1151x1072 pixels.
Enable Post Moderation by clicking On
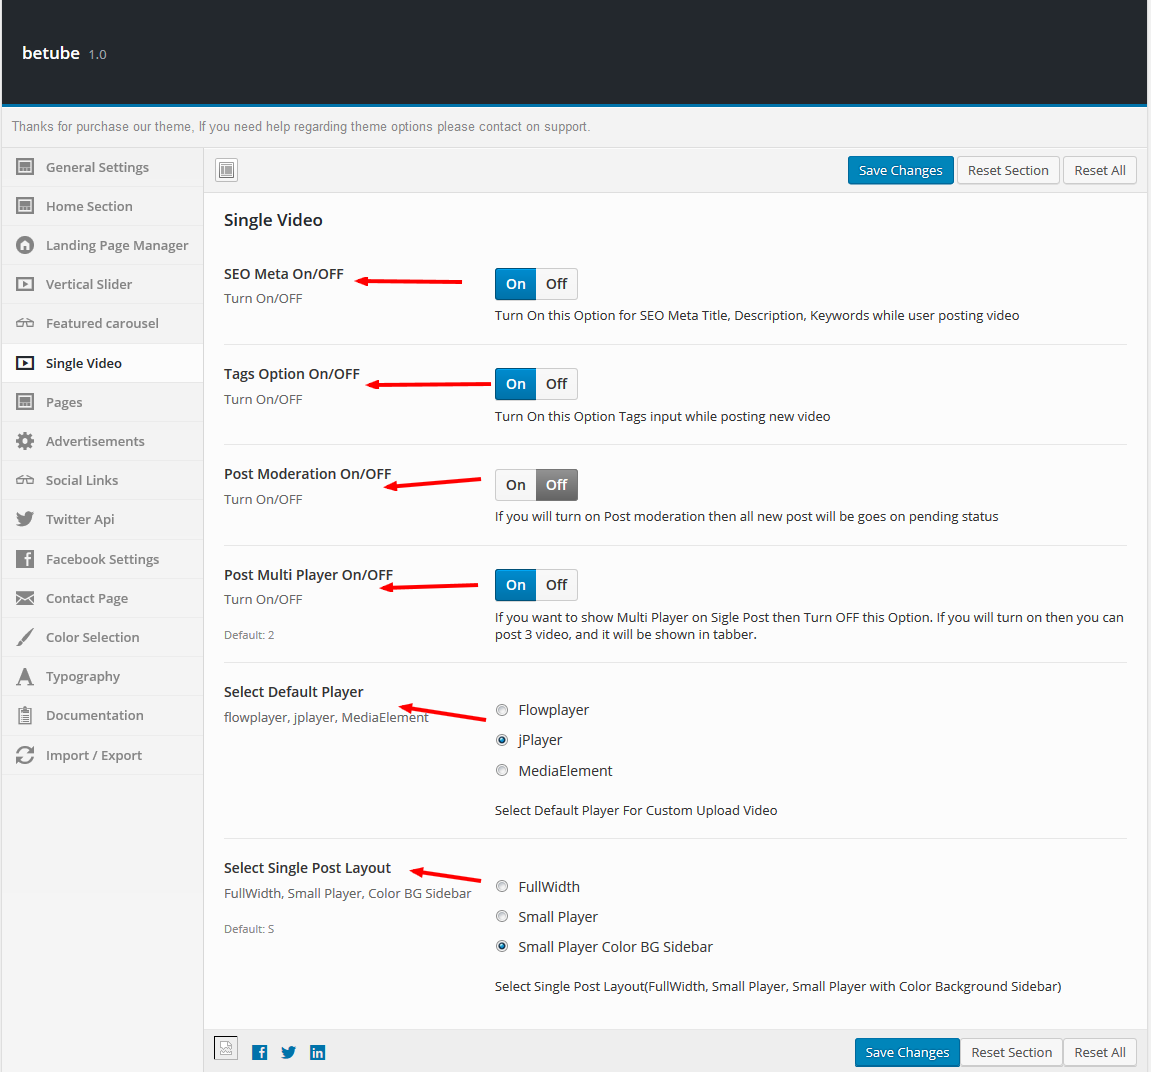[x=514, y=484]
